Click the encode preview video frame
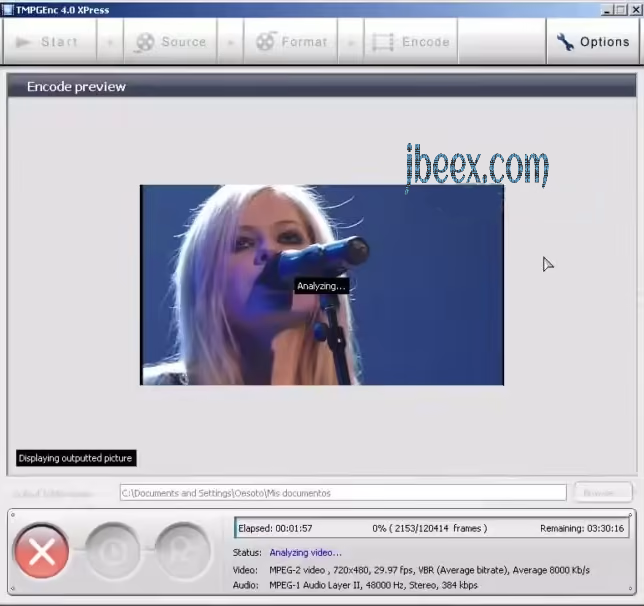Viewport: 644px width, 606px height. (322, 285)
